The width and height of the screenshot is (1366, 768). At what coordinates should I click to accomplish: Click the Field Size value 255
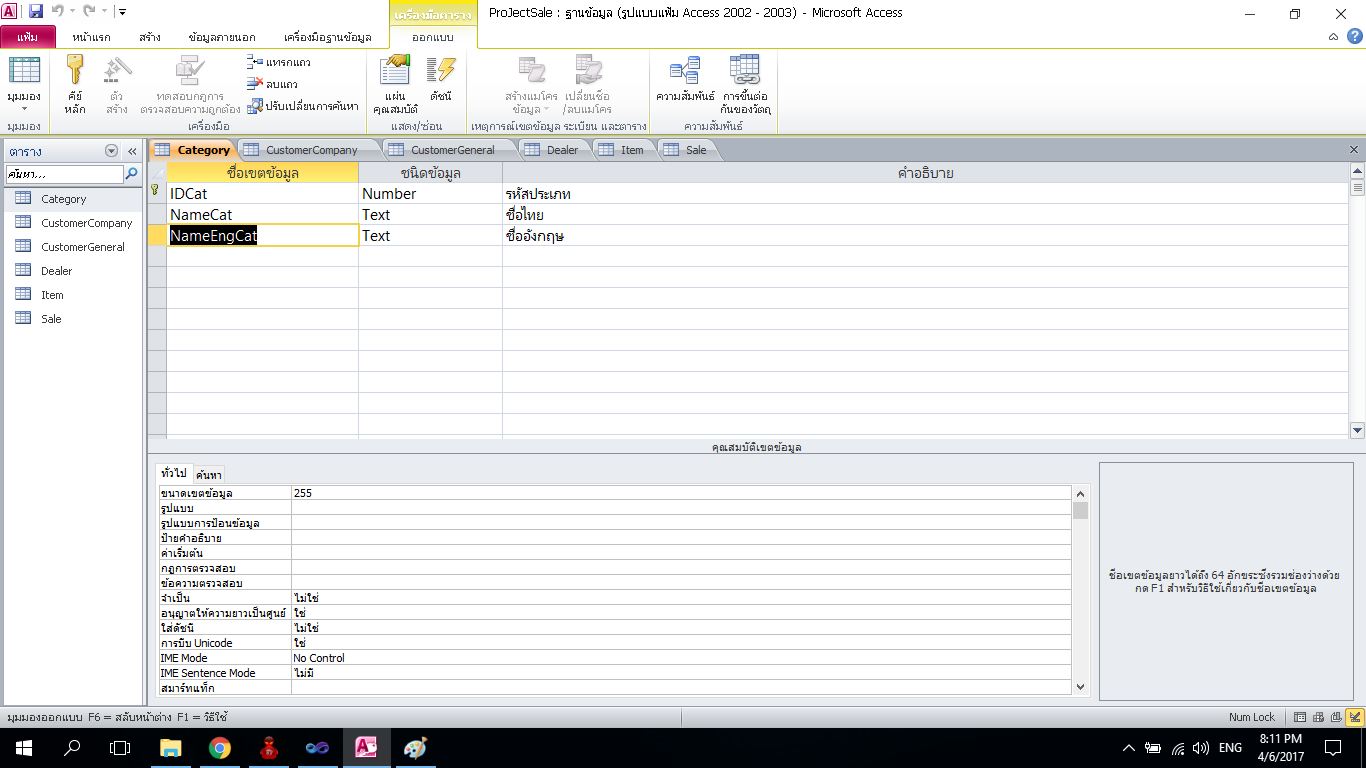tap(681, 493)
